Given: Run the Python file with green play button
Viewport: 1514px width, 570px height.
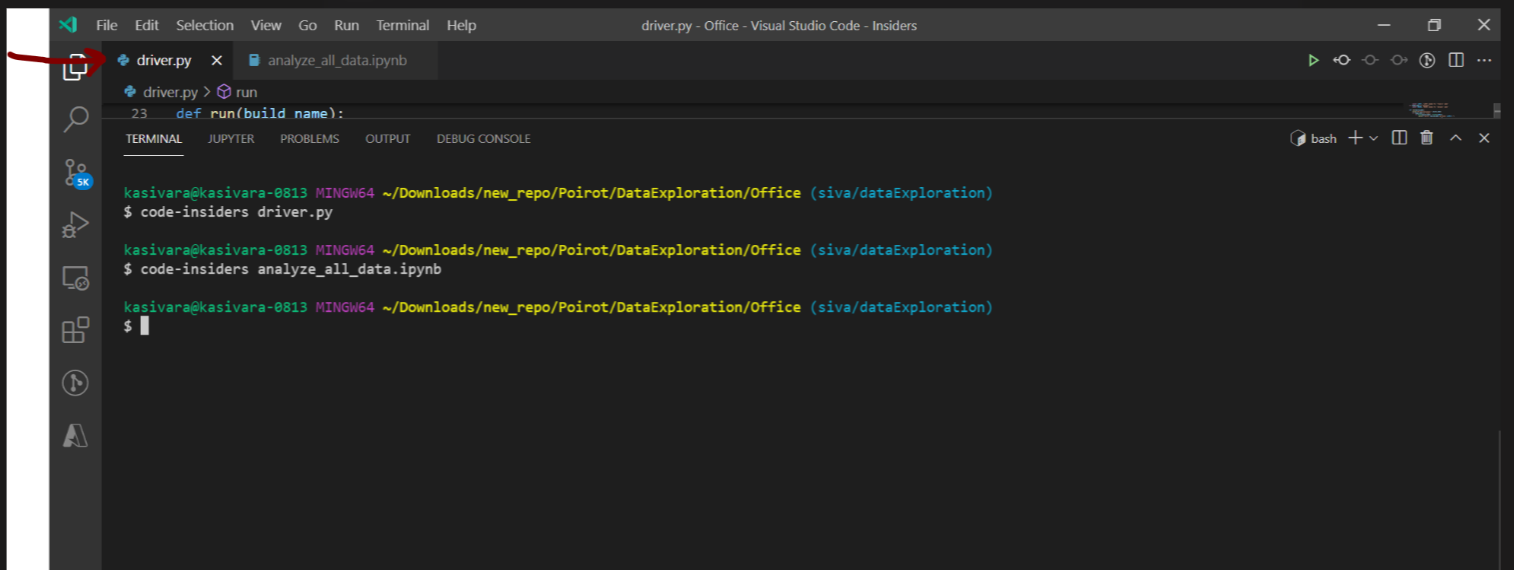Looking at the screenshot, I should [x=1313, y=60].
